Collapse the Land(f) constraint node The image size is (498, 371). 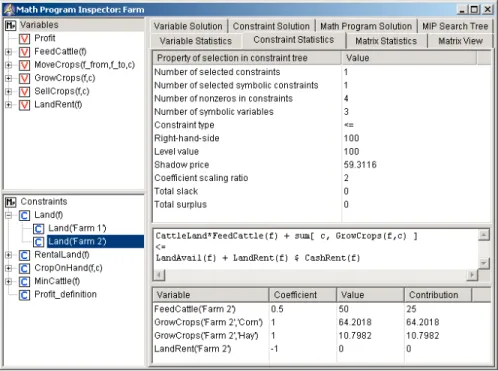pyautogui.click(x=9, y=215)
